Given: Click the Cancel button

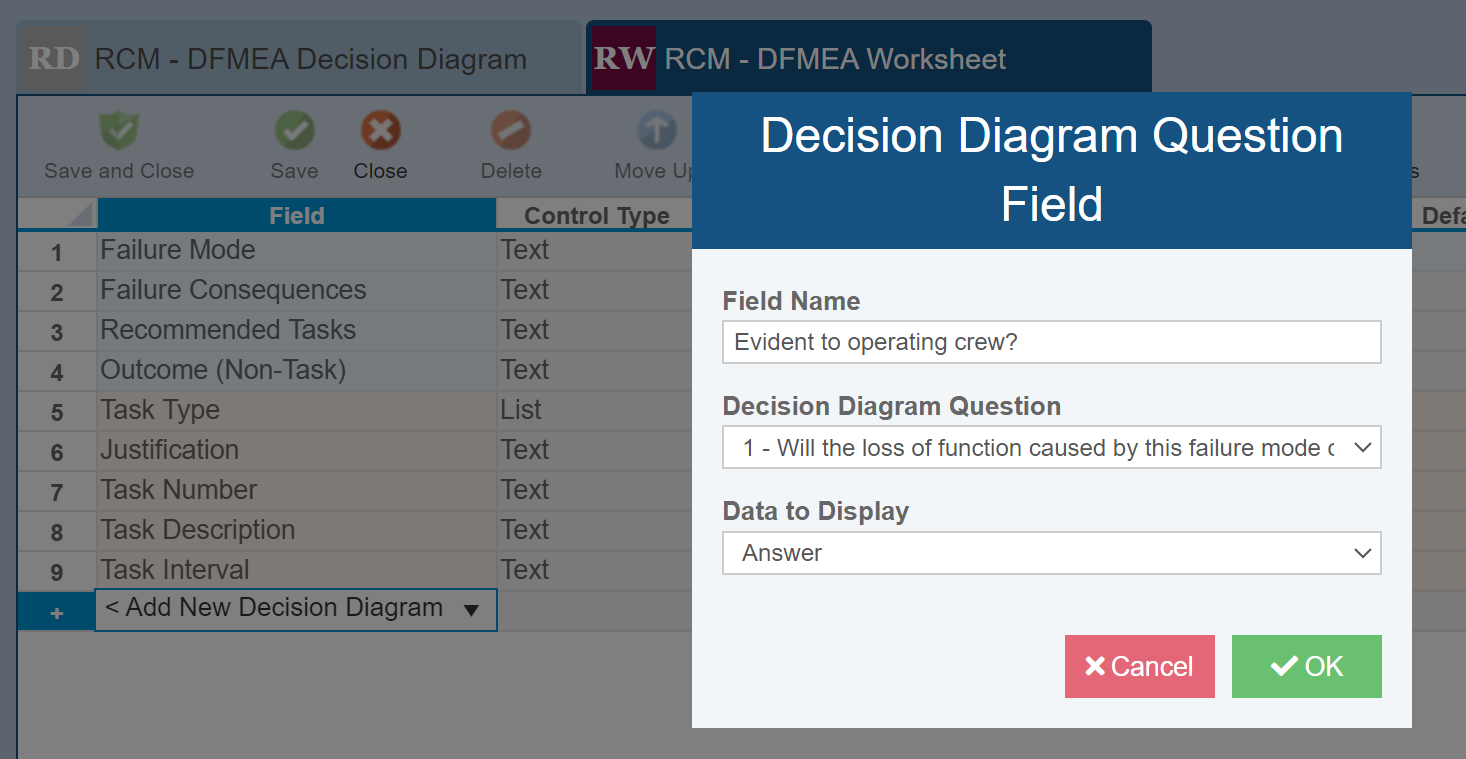Looking at the screenshot, I should pyautogui.click(x=1139, y=666).
